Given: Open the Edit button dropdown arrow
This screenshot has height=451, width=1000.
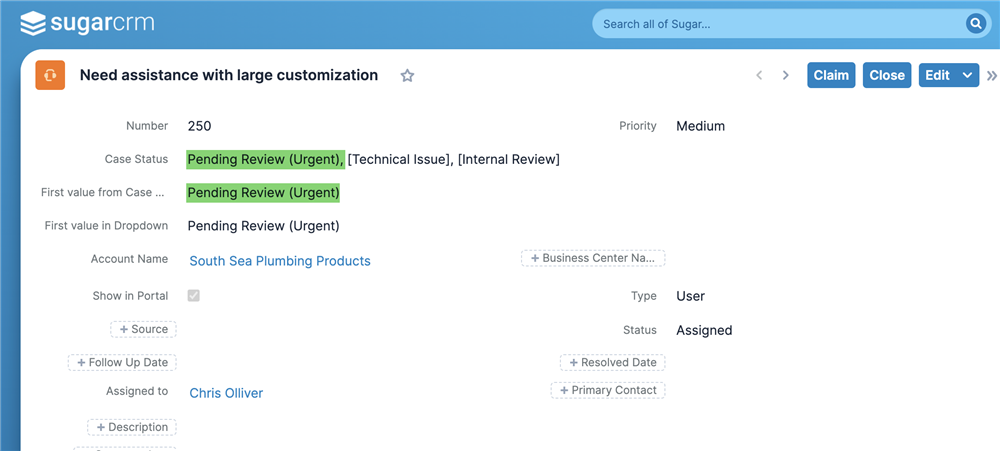Looking at the screenshot, I should tap(967, 75).
